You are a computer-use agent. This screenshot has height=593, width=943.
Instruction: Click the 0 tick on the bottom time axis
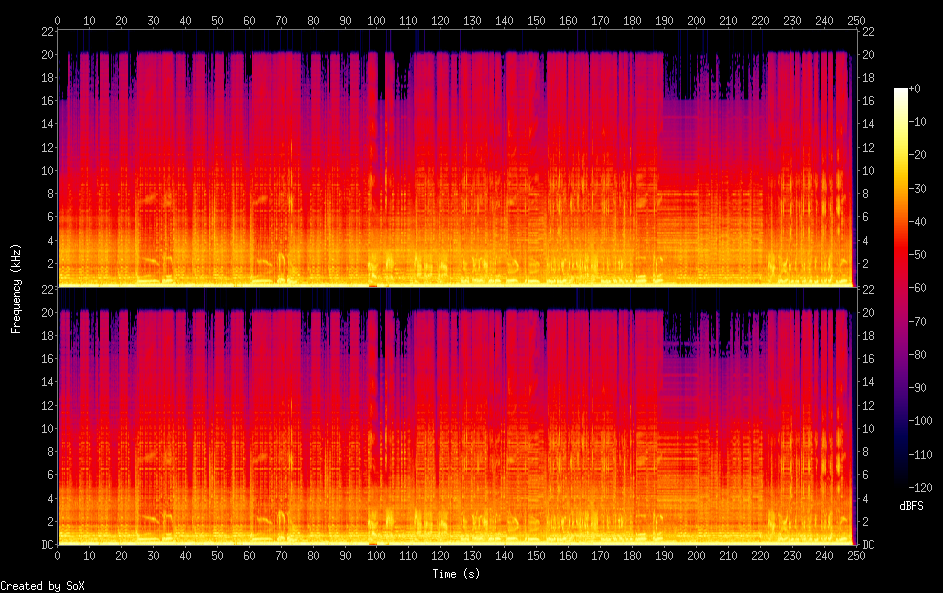point(58,557)
